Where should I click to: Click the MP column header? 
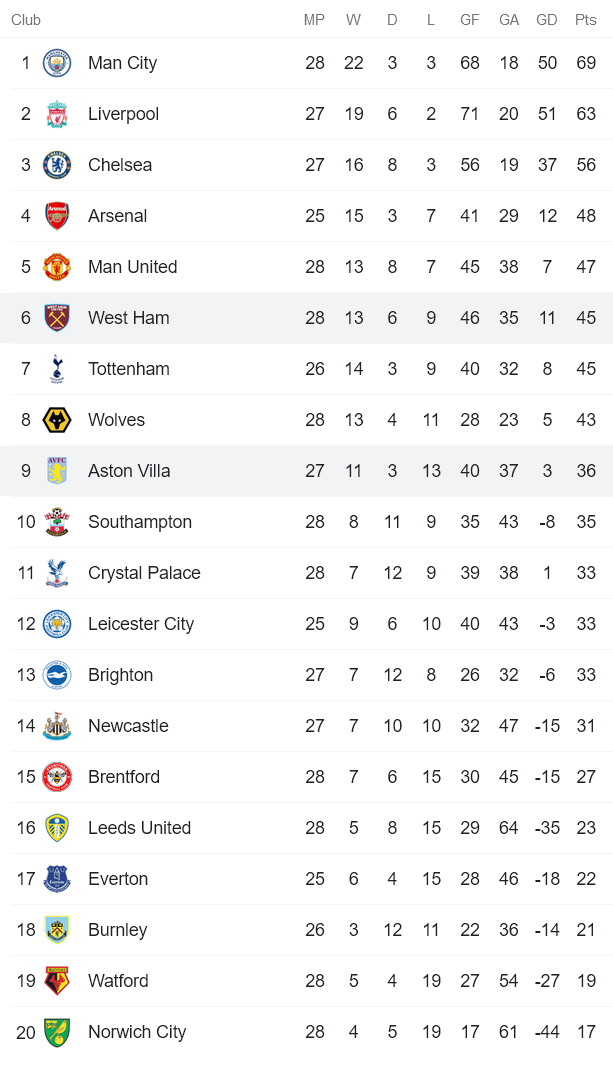[315, 20]
